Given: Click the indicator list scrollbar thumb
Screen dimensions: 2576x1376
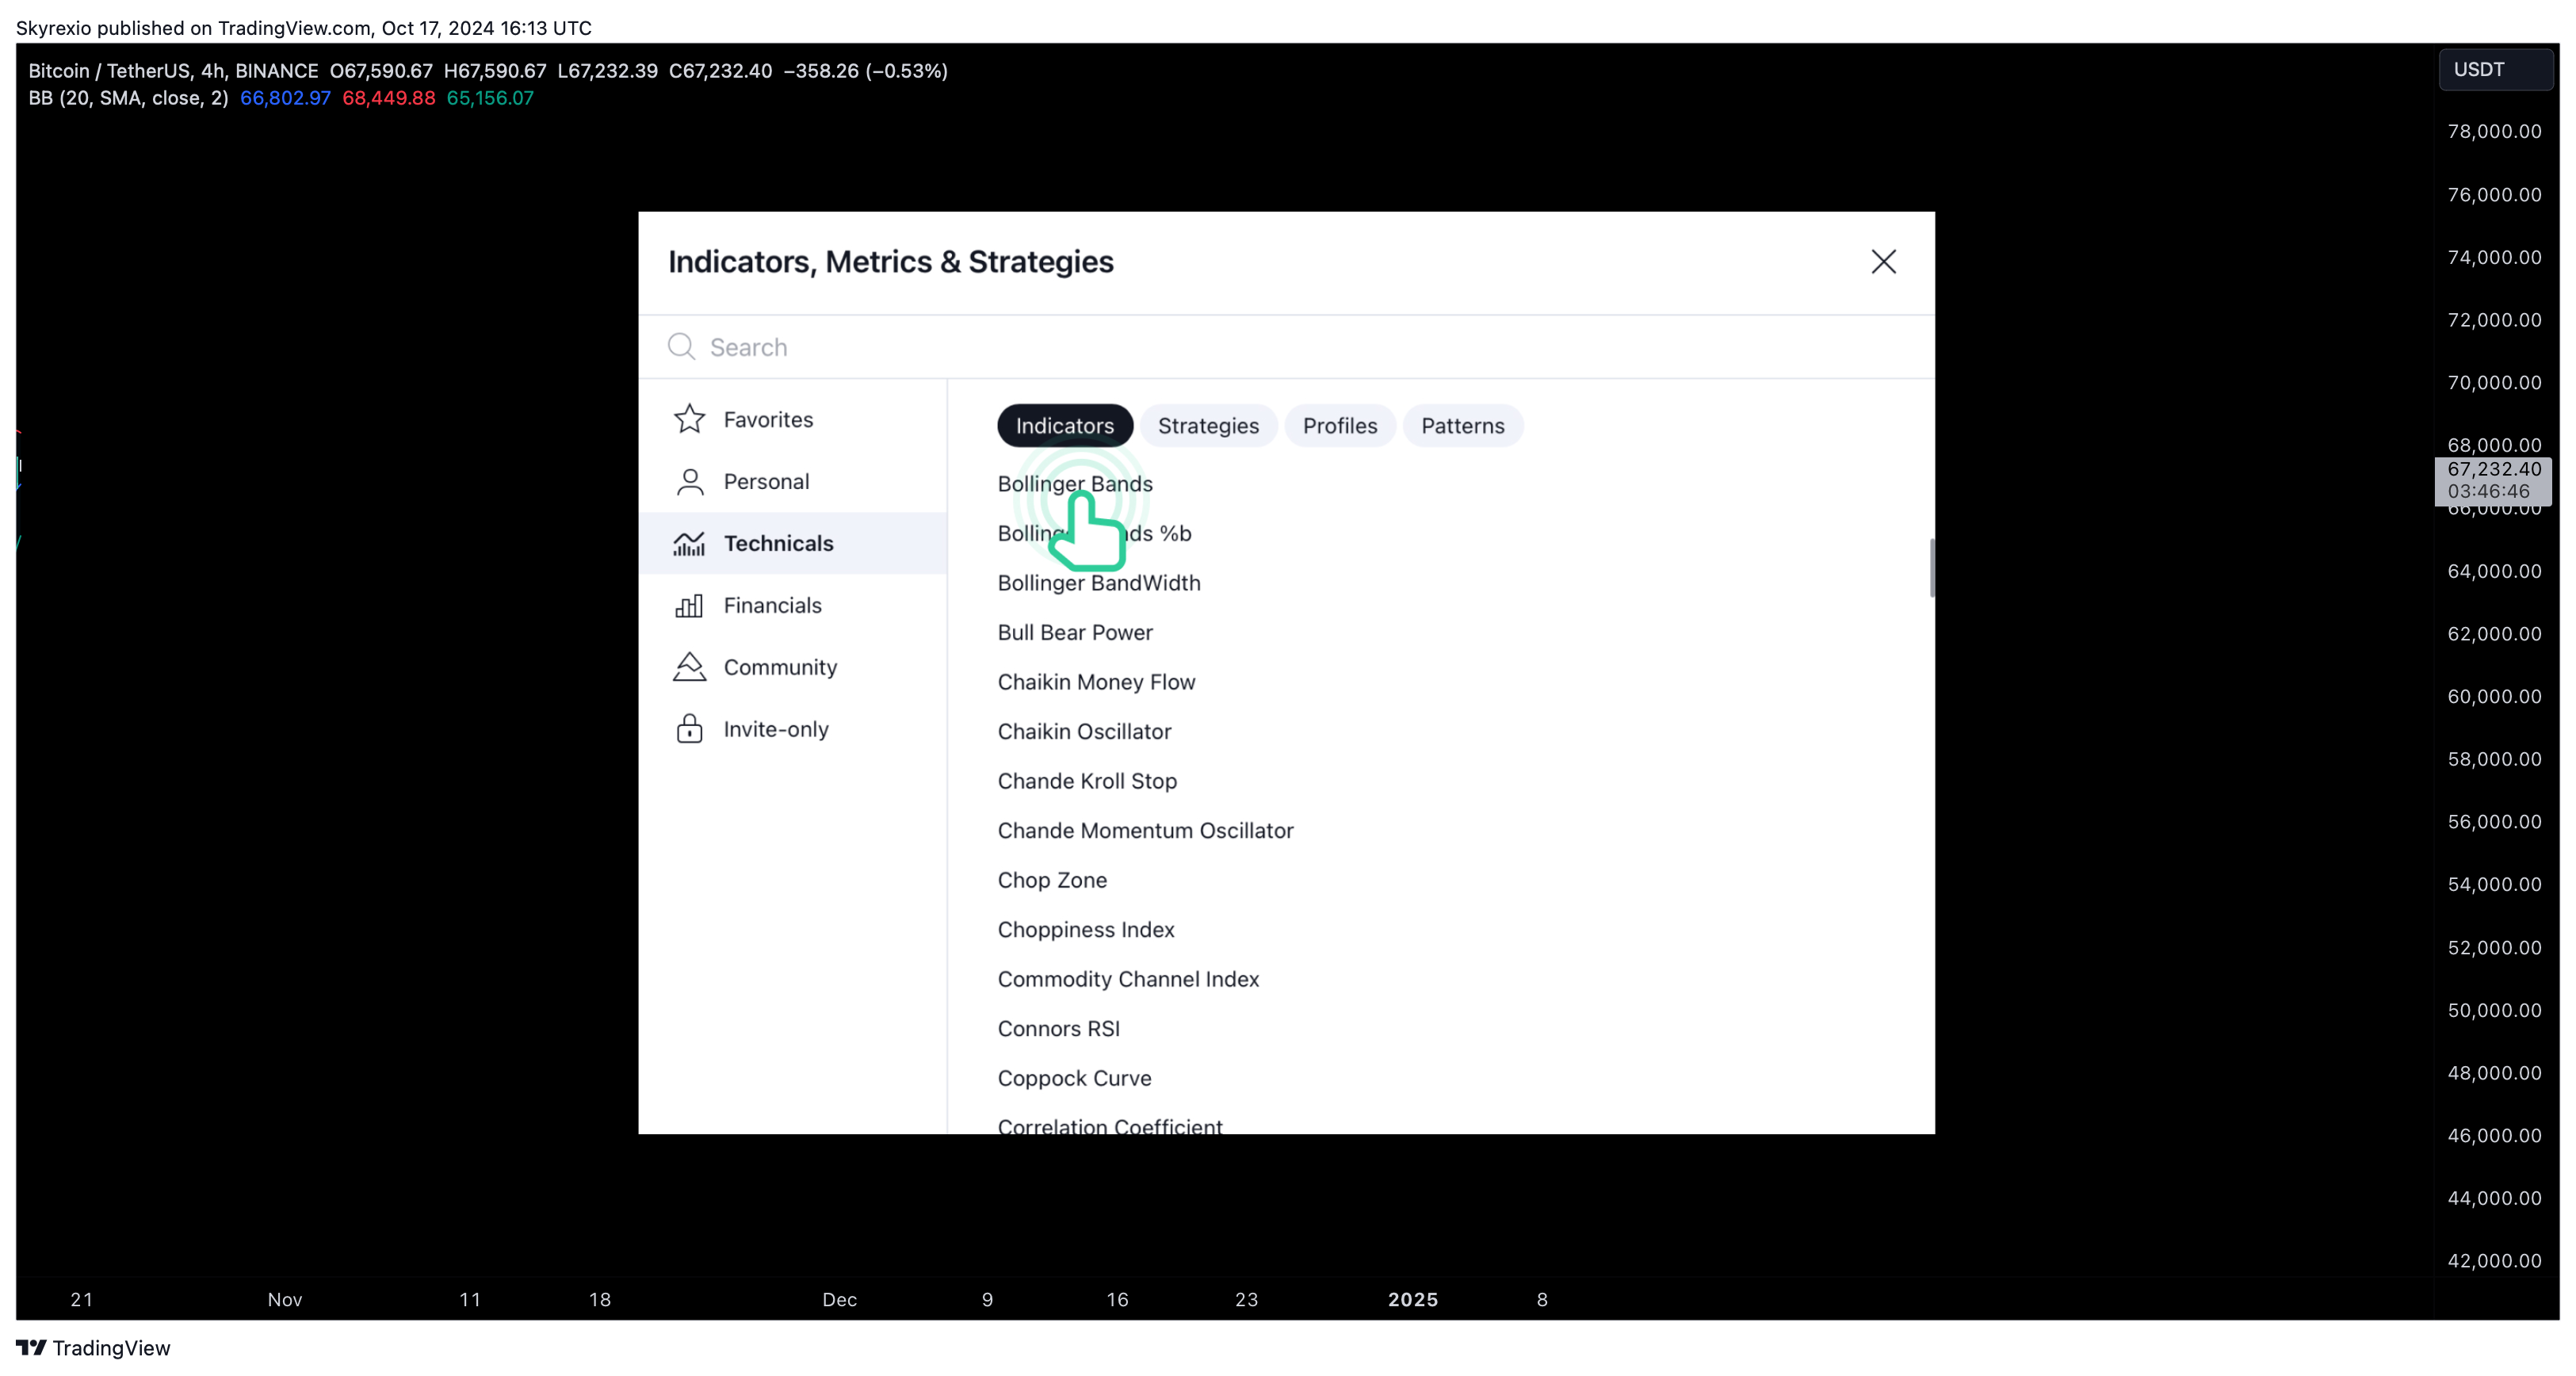Looking at the screenshot, I should tap(1931, 567).
